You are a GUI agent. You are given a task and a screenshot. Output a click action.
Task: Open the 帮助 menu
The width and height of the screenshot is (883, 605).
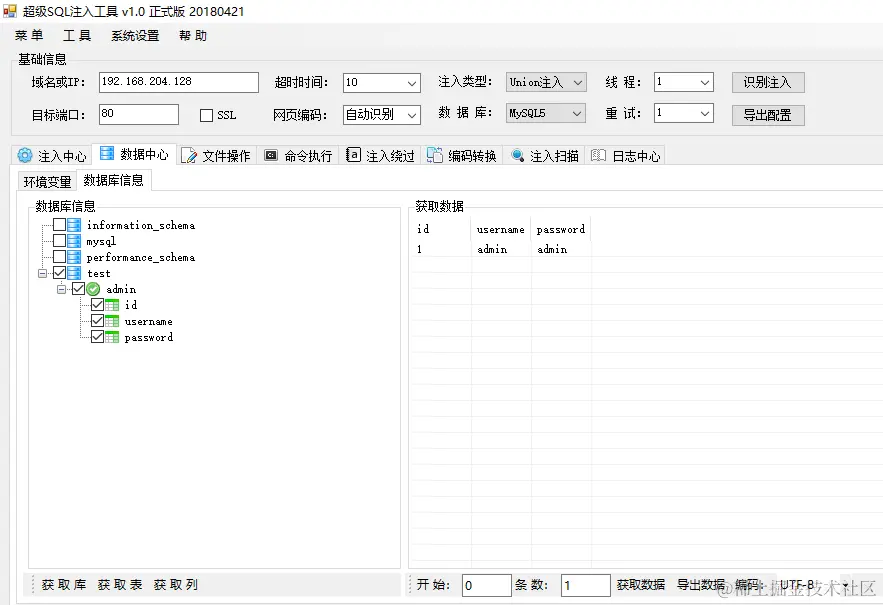[x=193, y=35]
